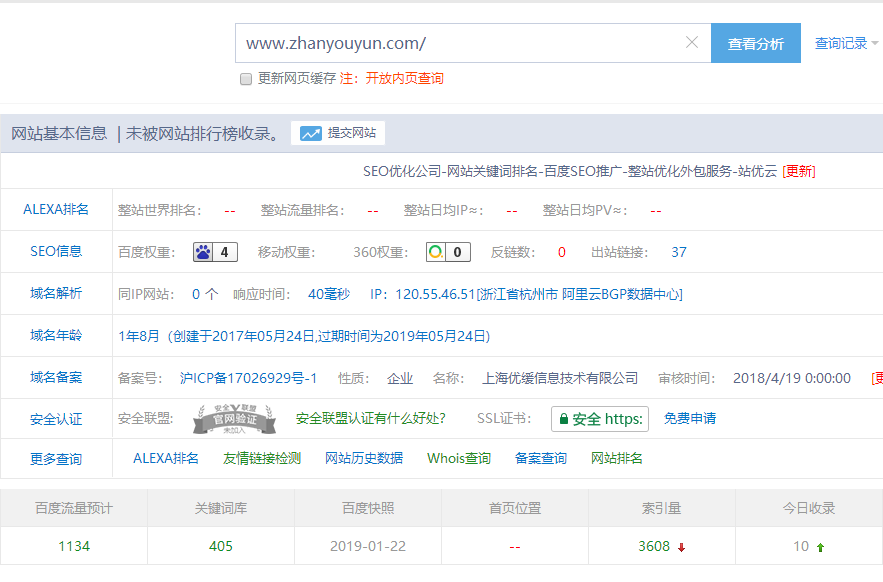Open the 友情链接检测 link
The image size is (883, 582).
262,459
